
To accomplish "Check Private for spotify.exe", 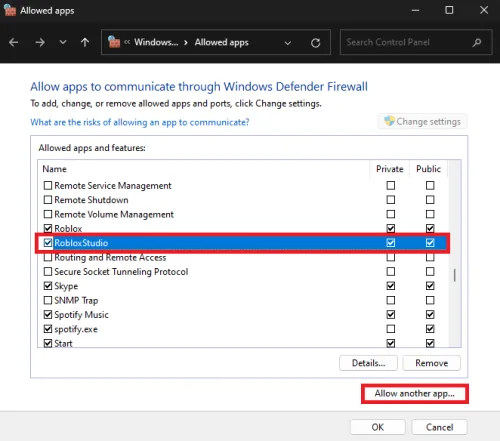I will click(x=391, y=329).
